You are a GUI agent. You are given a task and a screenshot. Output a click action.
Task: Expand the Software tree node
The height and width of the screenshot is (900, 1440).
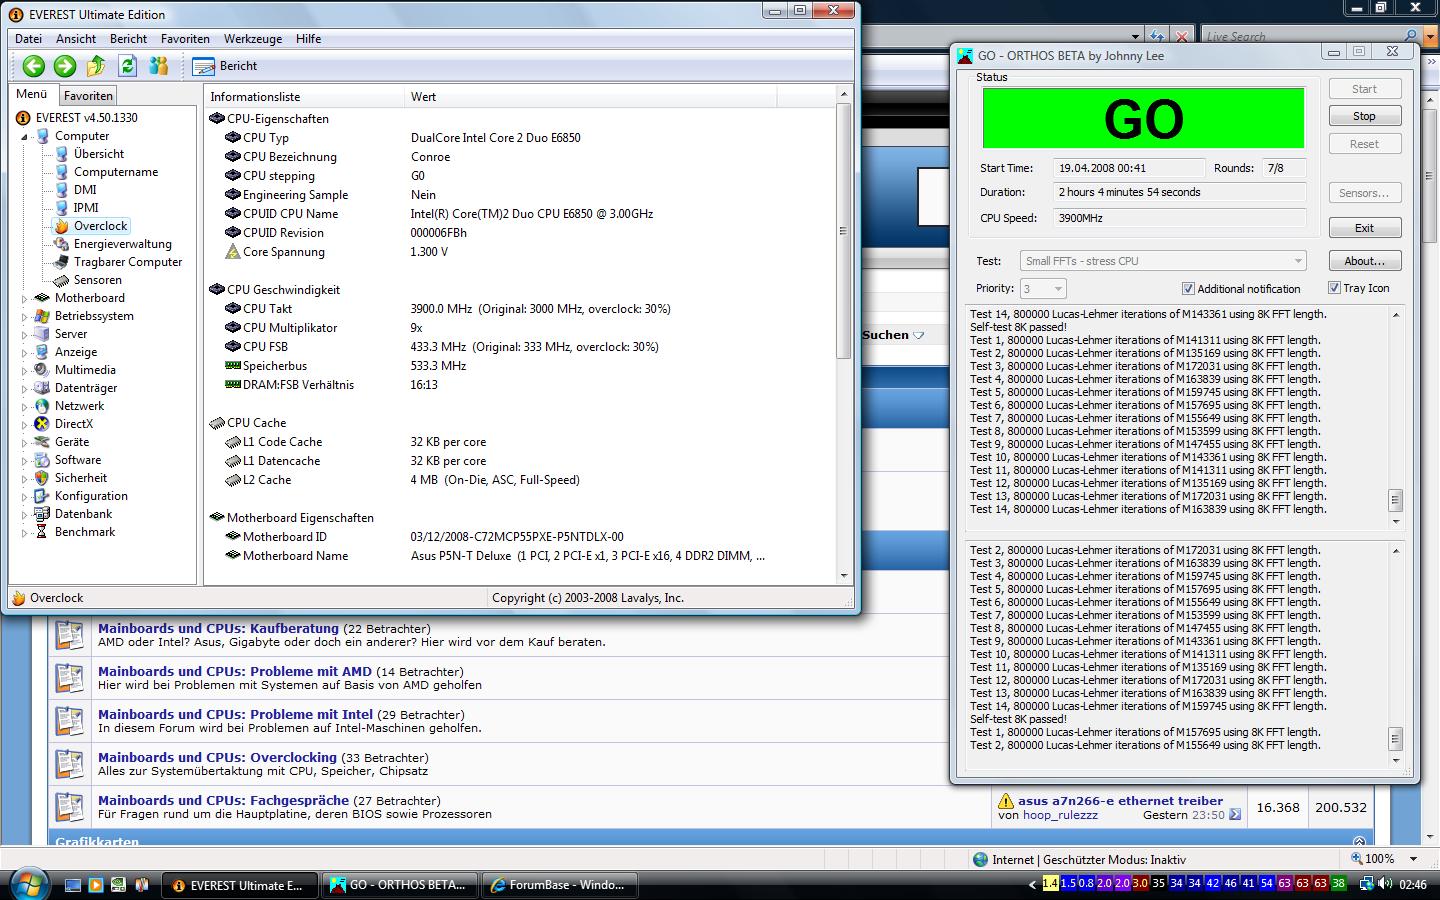point(25,460)
